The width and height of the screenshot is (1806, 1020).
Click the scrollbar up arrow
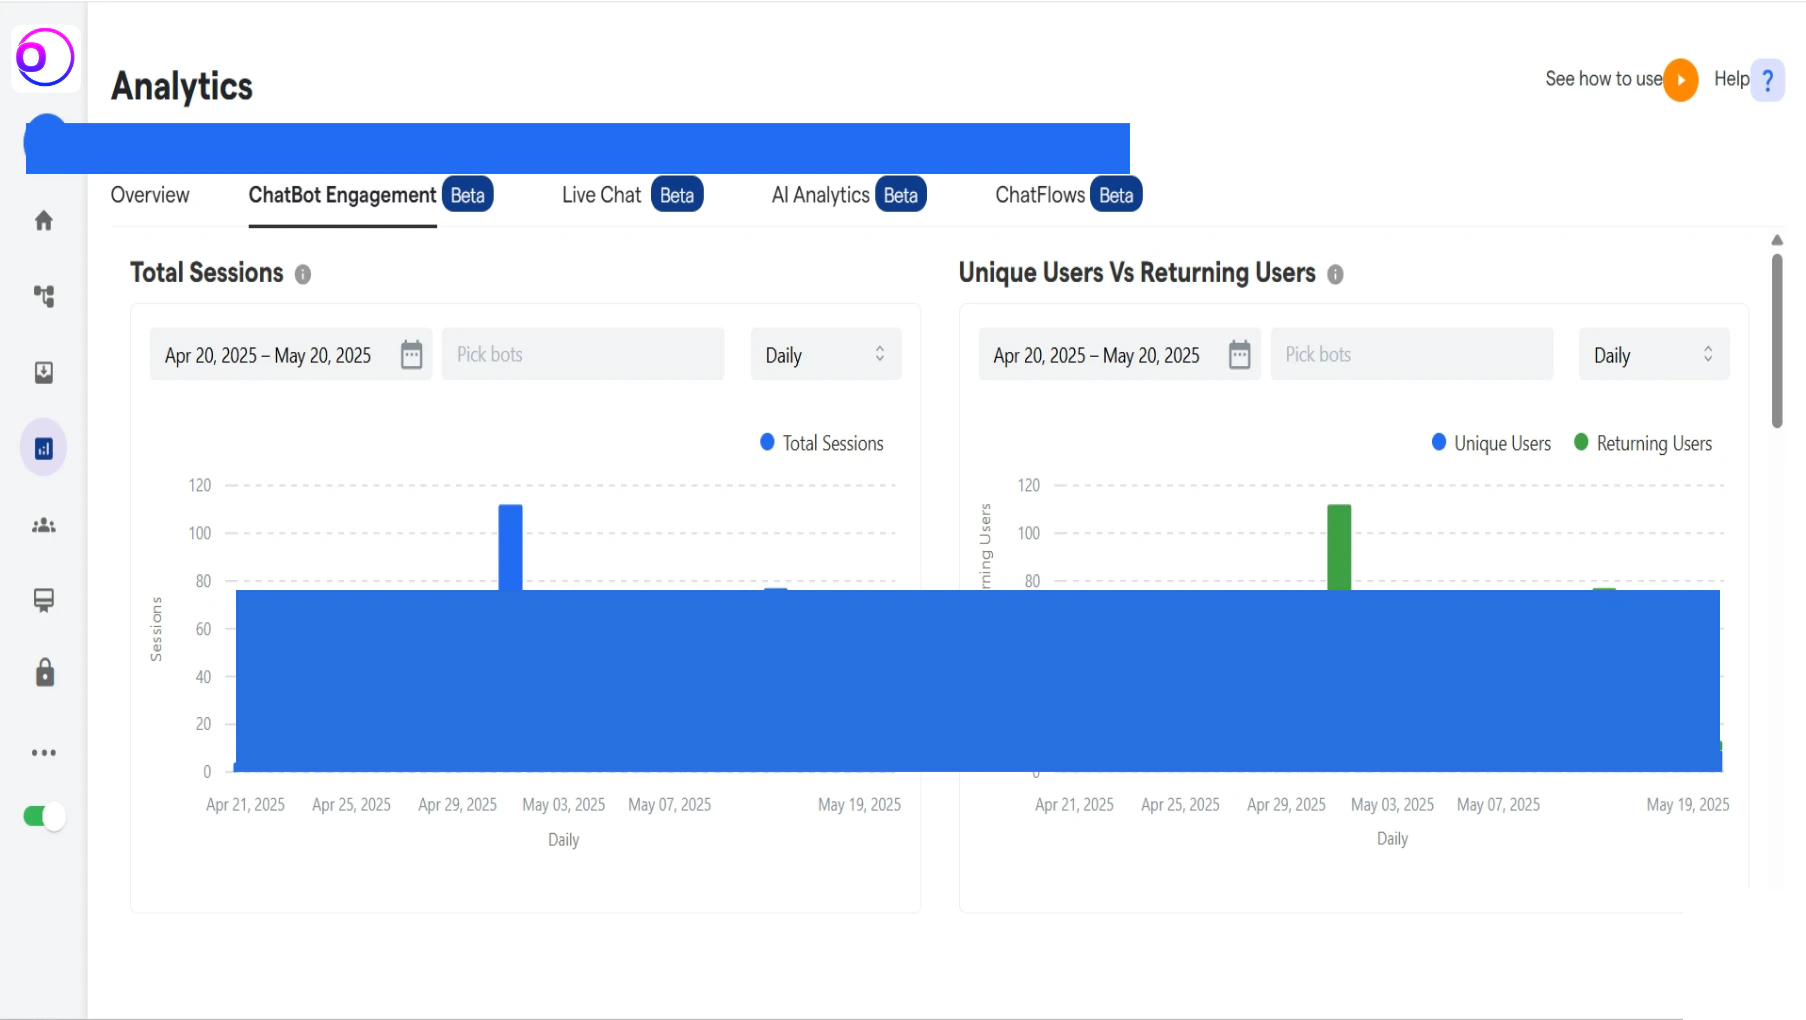[1777, 240]
